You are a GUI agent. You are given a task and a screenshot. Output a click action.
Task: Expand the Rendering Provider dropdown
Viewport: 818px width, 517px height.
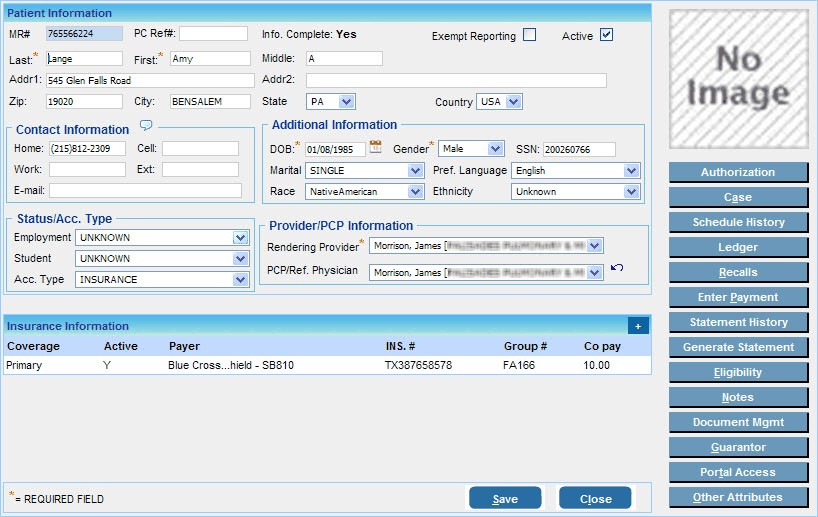595,245
